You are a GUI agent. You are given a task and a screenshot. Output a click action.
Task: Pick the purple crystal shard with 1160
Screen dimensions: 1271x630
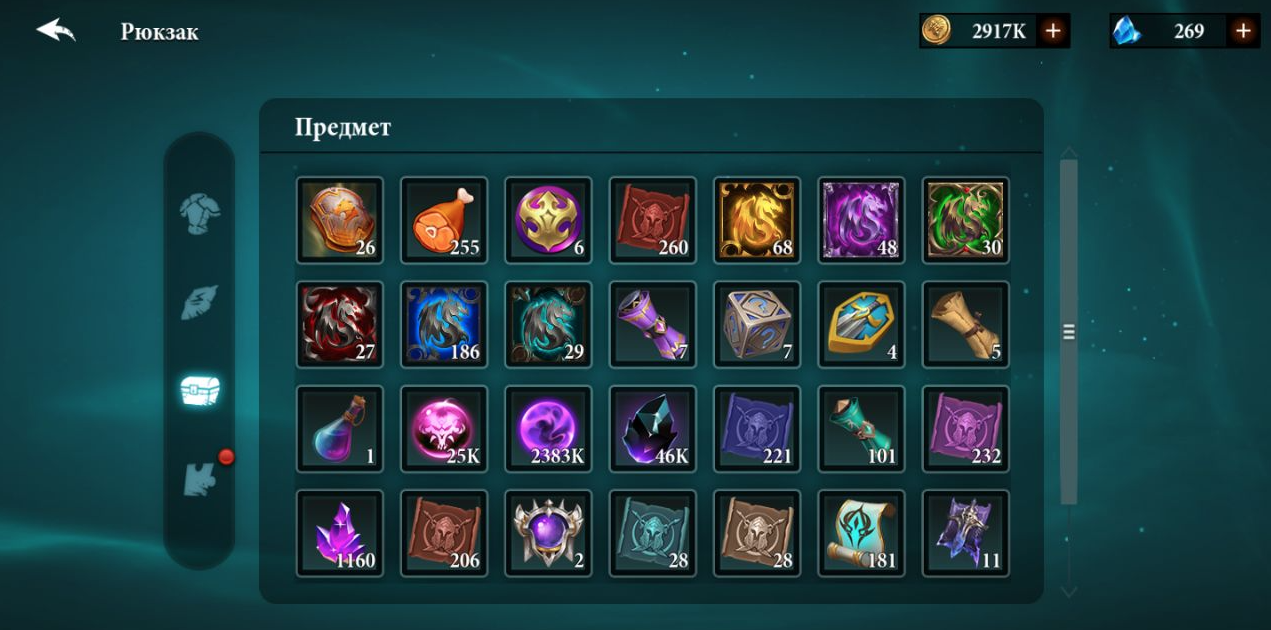pyautogui.click(x=340, y=533)
